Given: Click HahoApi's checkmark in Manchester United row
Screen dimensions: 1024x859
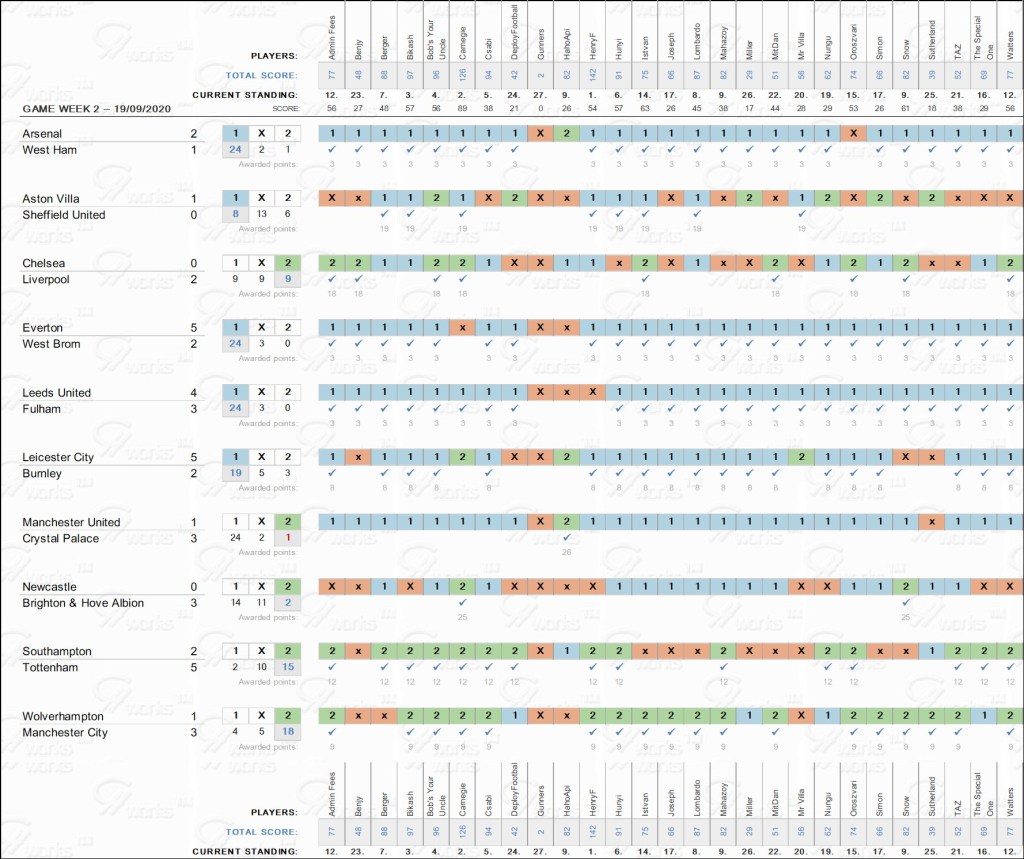Looking at the screenshot, I should pyautogui.click(x=566, y=538).
